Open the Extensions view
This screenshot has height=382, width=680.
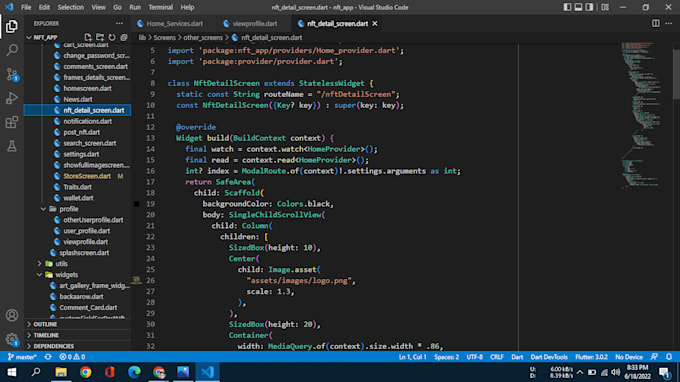tap(12, 122)
